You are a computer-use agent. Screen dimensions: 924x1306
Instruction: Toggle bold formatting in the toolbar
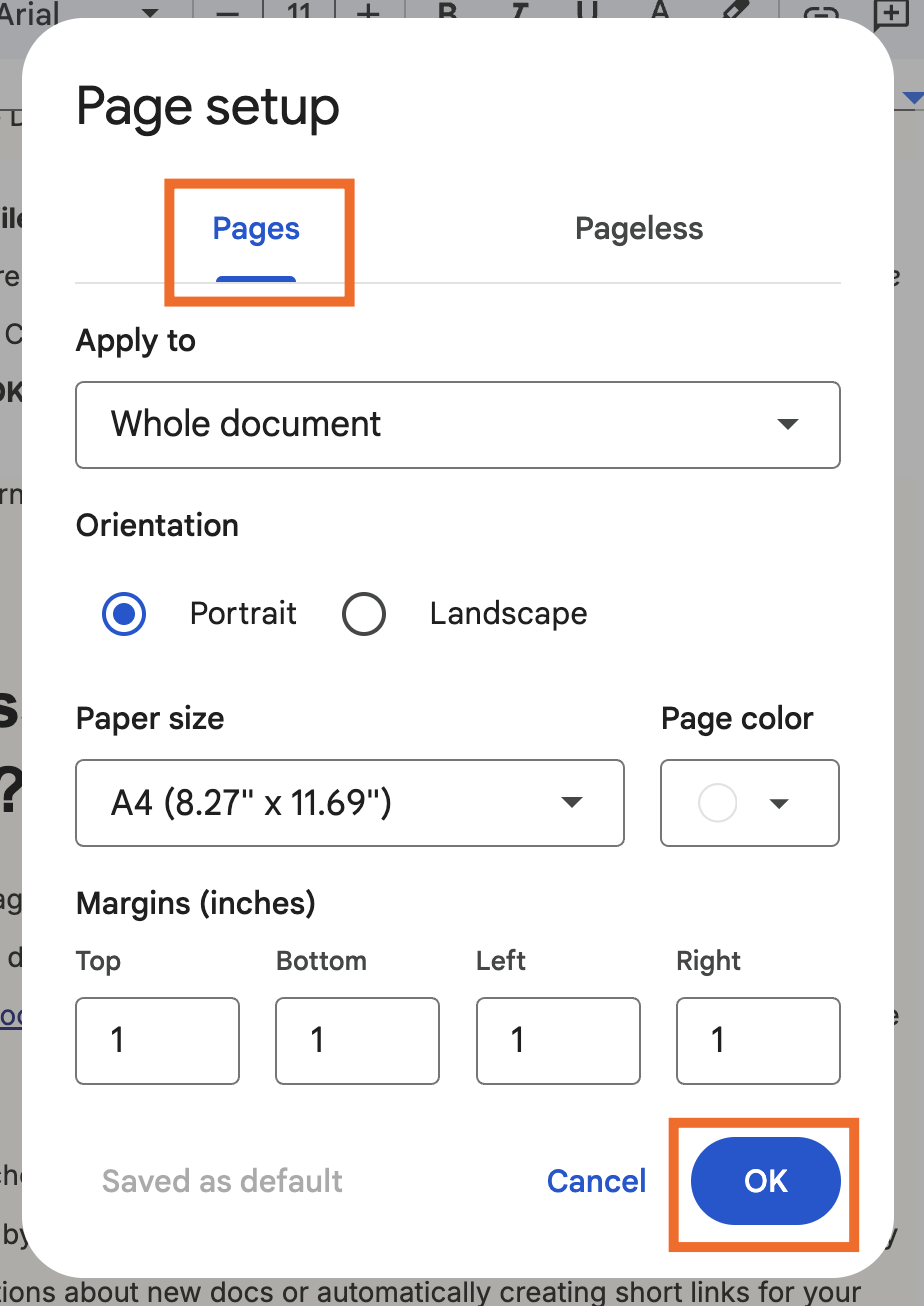(x=447, y=12)
